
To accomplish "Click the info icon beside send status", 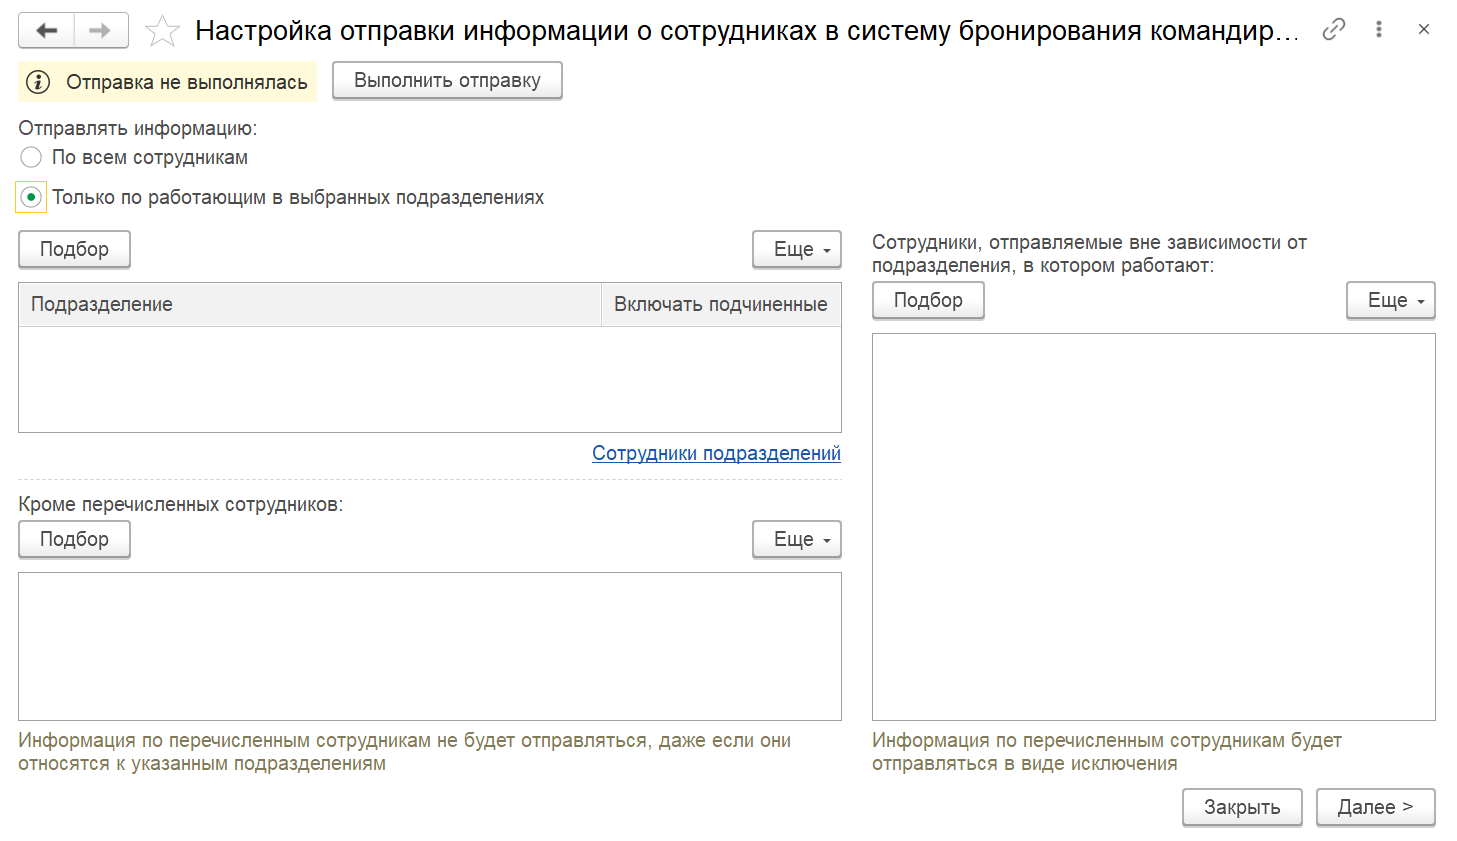I will (38, 82).
